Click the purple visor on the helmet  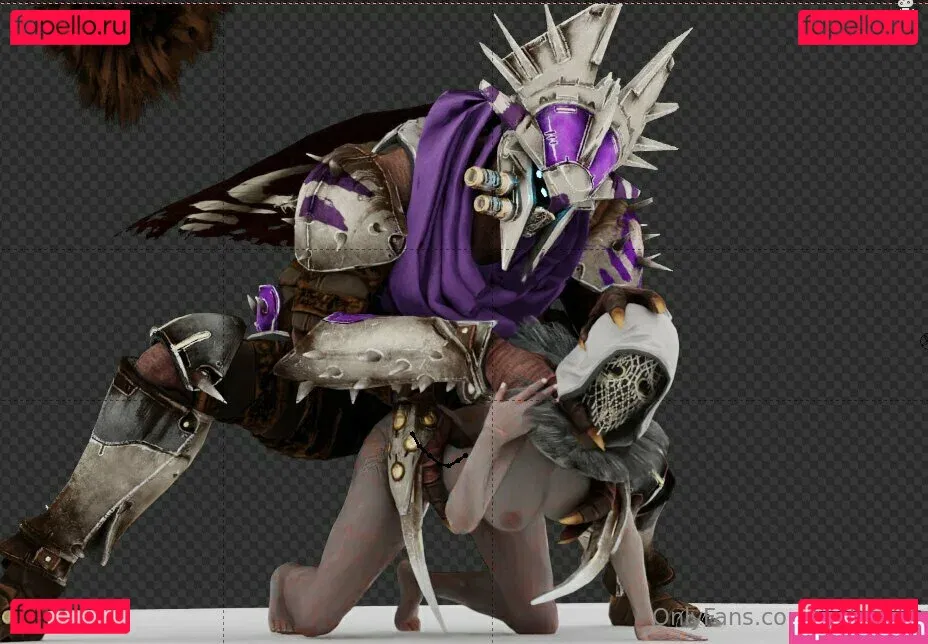[x=563, y=135]
